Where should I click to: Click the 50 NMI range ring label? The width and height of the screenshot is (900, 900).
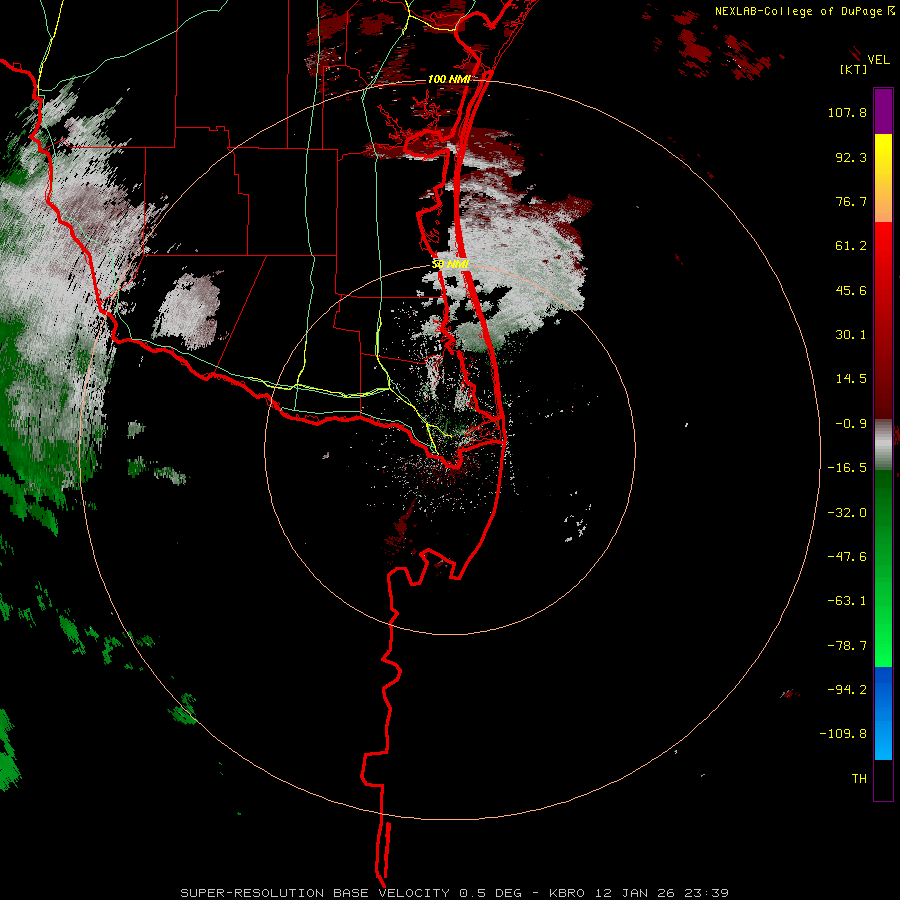(451, 264)
